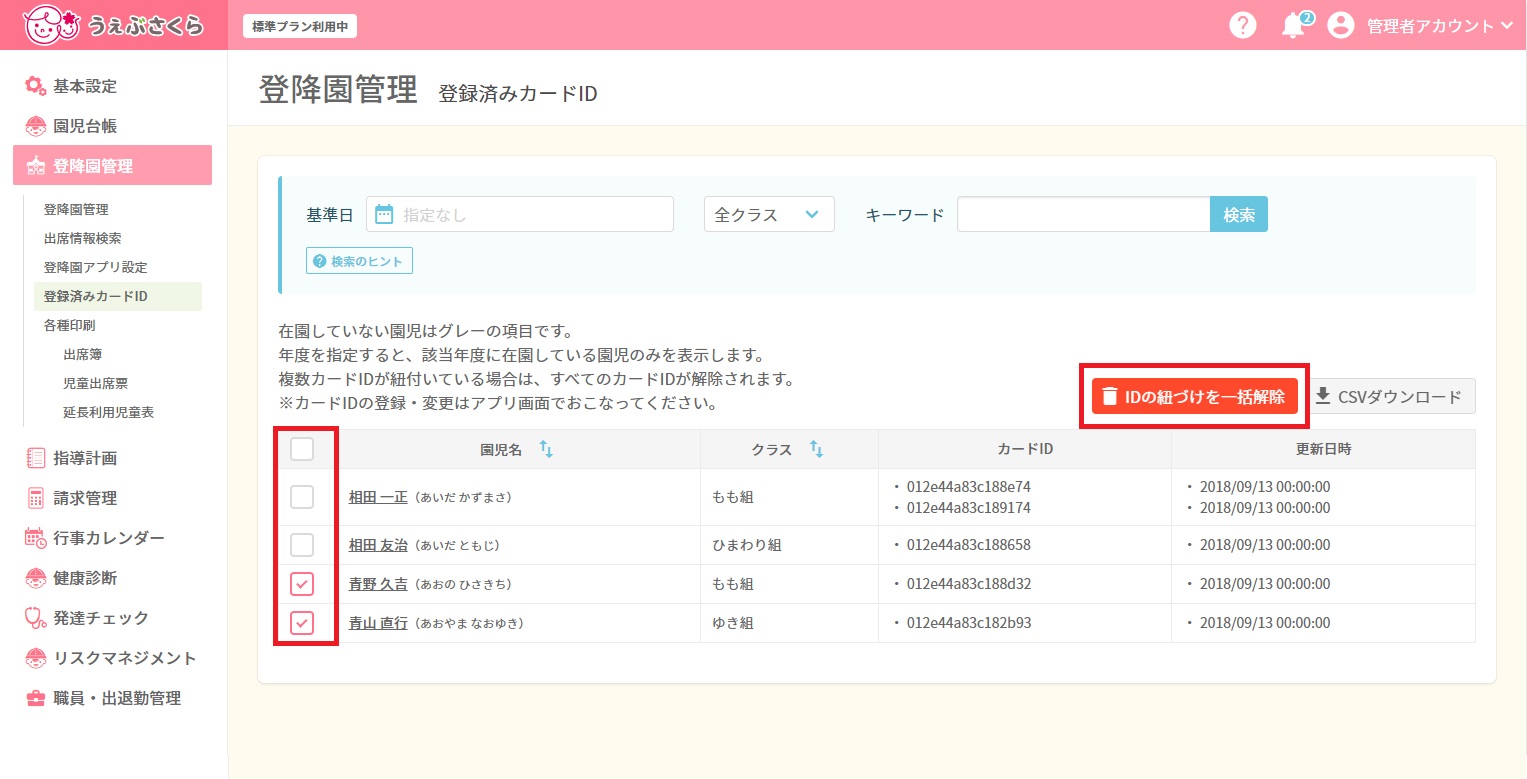Open 各種印刷 submenu
Viewport: 1527px width, 779px height.
tap(70, 325)
